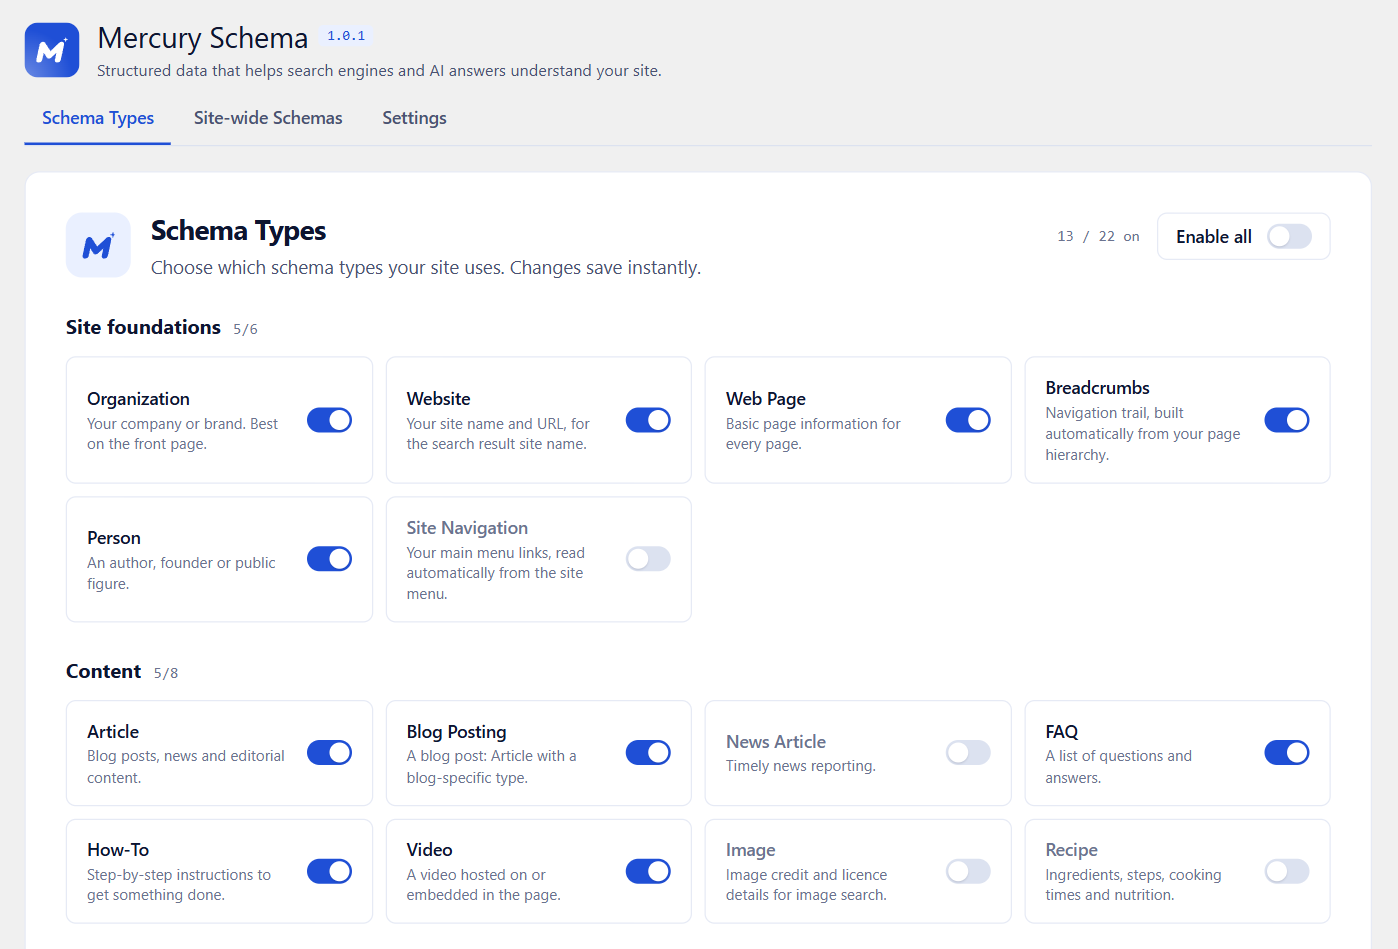1398x949 pixels.
Task: Click the 'Mercury Schema' page title
Action: pos(203,38)
